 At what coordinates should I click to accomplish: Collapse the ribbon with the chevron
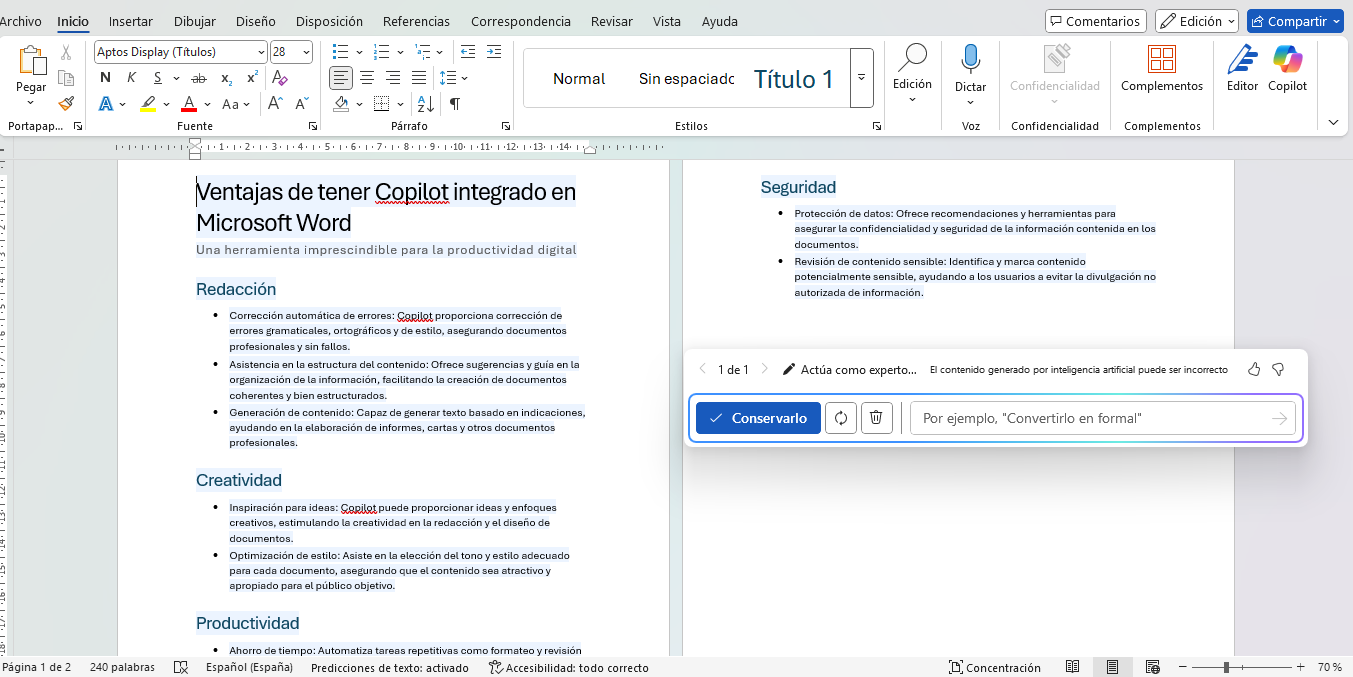(x=1333, y=122)
